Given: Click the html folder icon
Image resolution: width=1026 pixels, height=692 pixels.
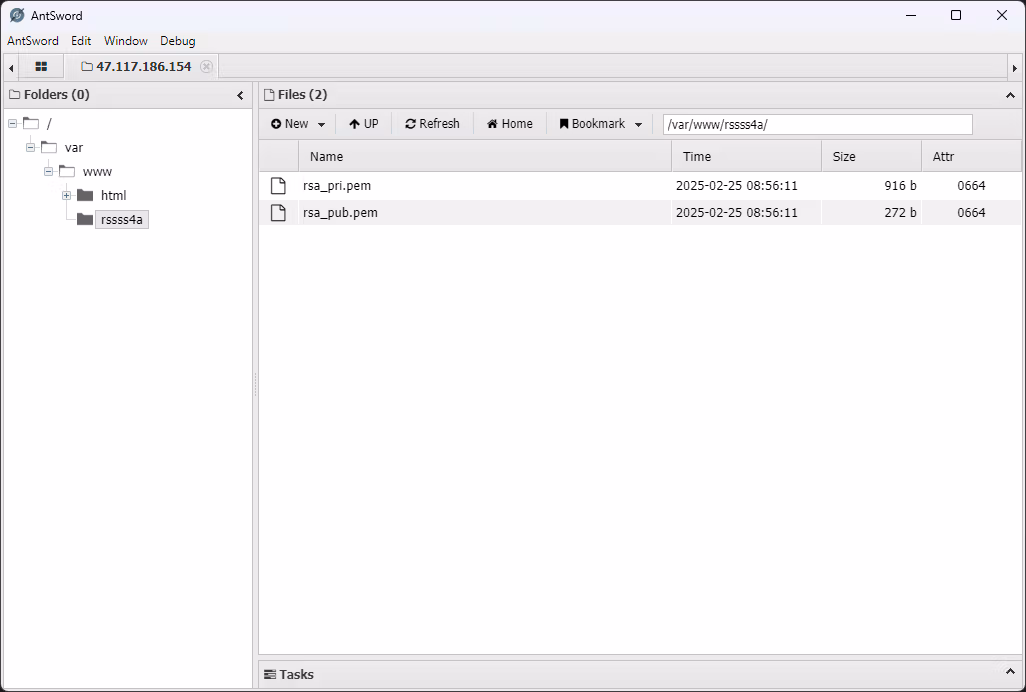Looking at the screenshot, I should tap(85, 195).
